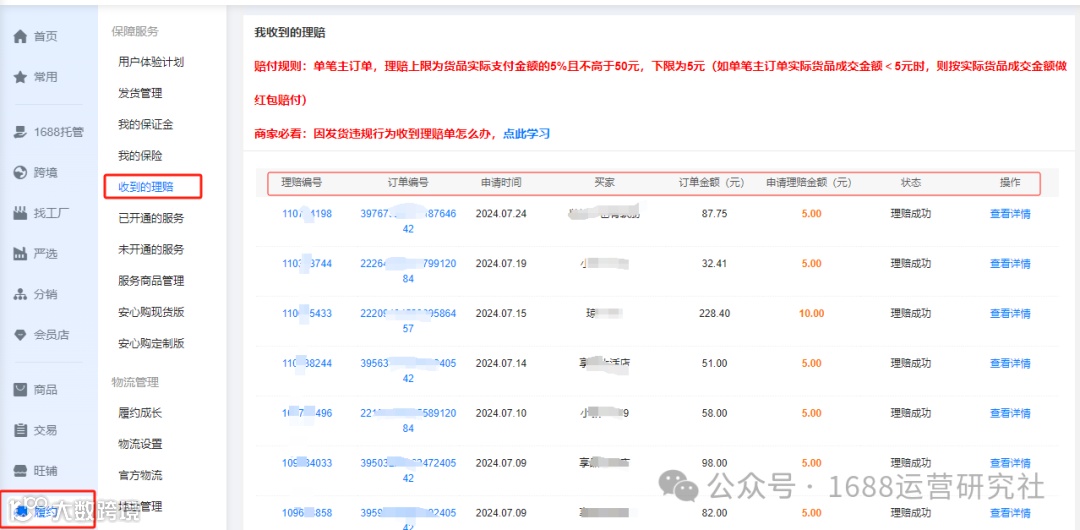This screenshot has height=530, width=1080.
Task: Open 已开通的服务 menu item
Action: pyautogui.click(x=151, y=218)
